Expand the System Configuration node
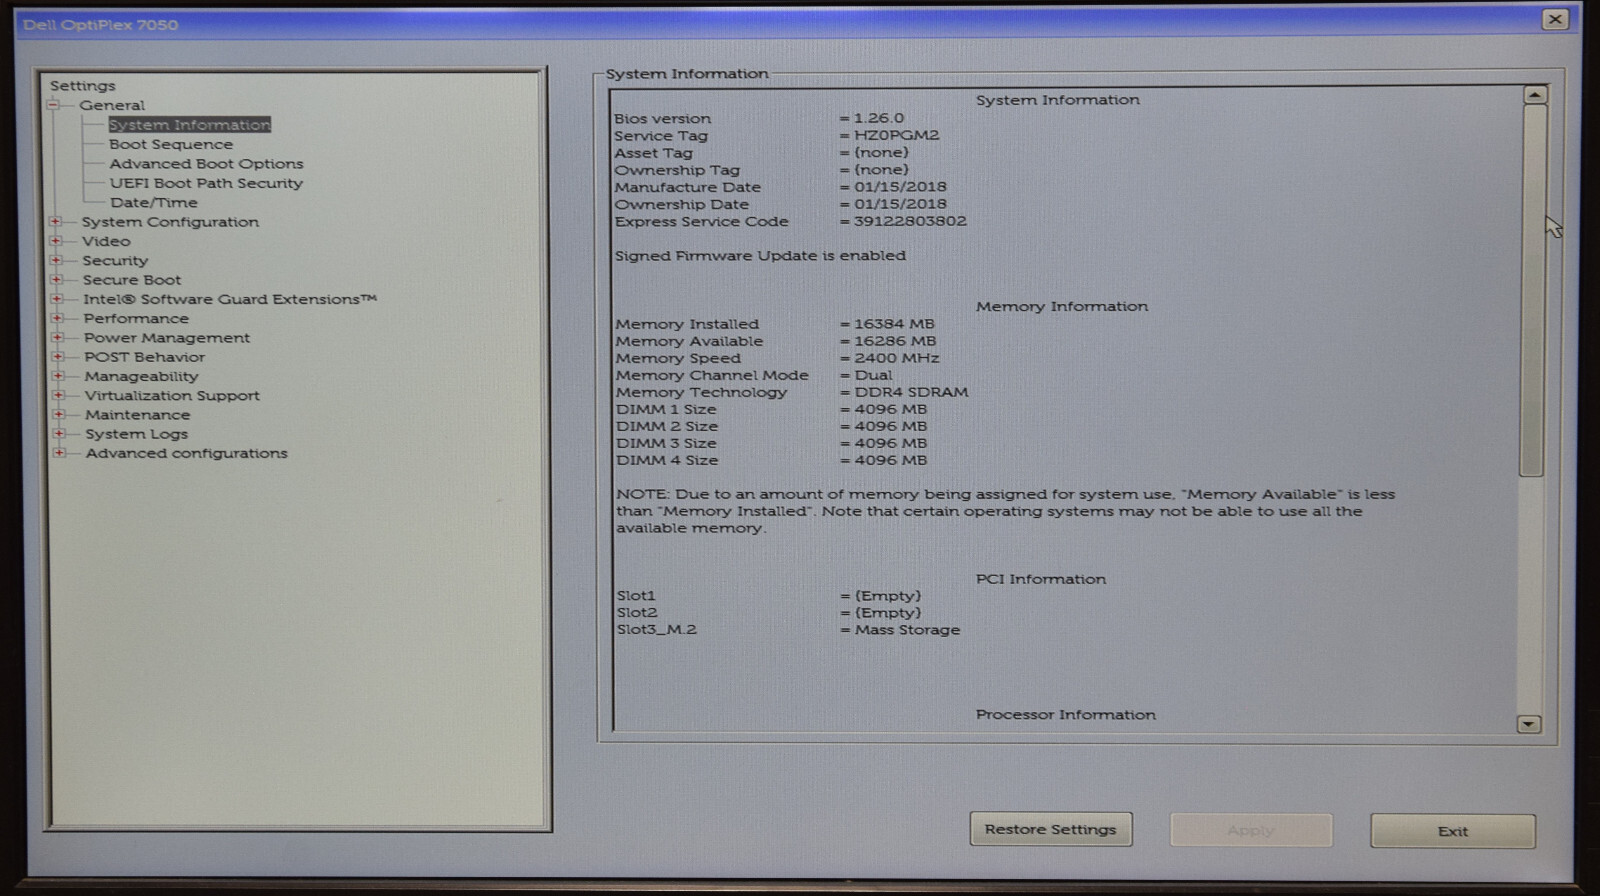This screenshot has width=1600, height=896. click(x=56, y=222)
